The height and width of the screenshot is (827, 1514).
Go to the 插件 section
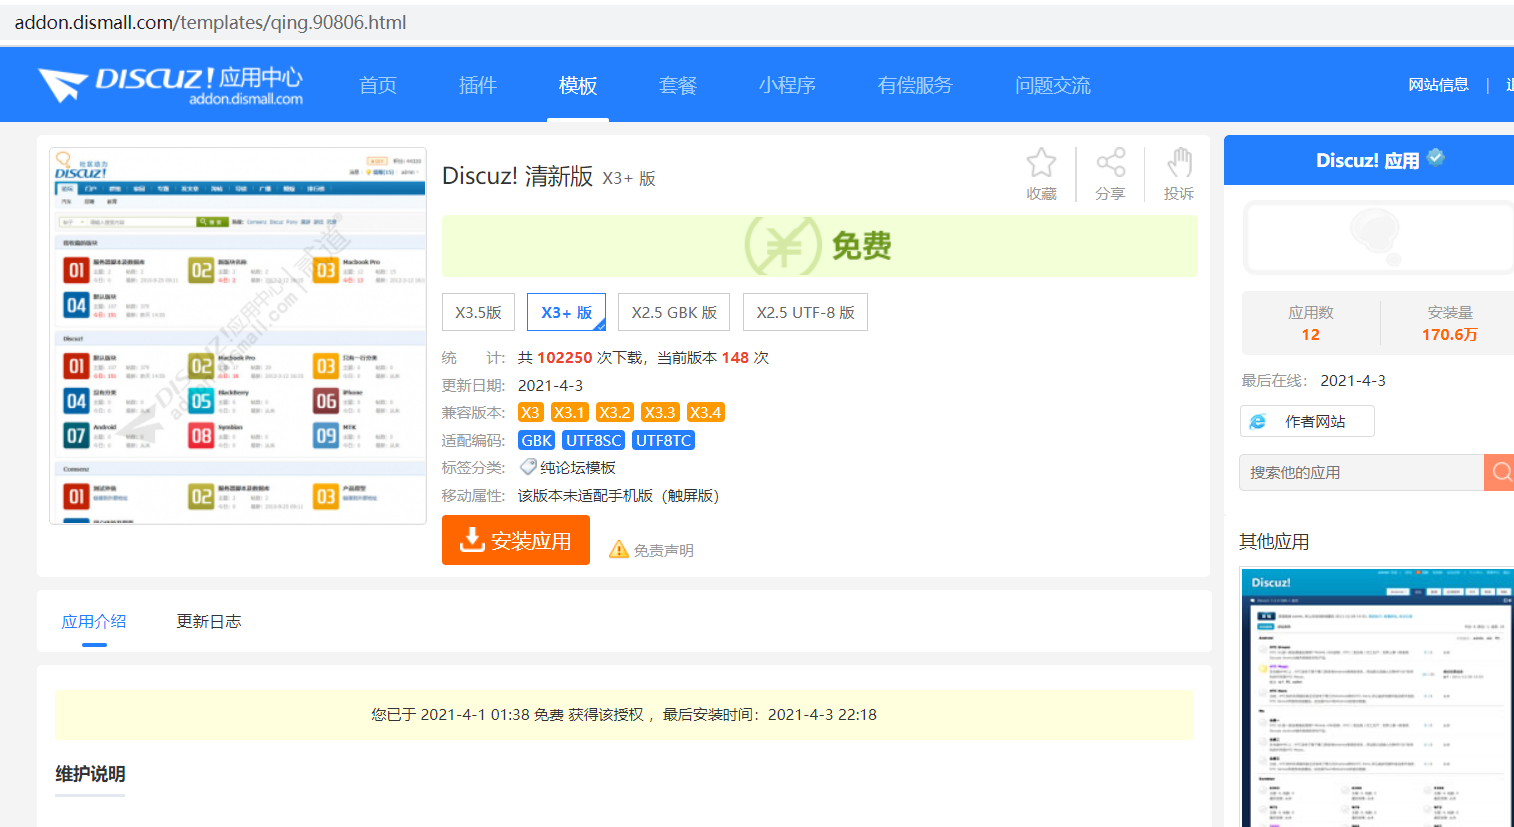[478, 85]
